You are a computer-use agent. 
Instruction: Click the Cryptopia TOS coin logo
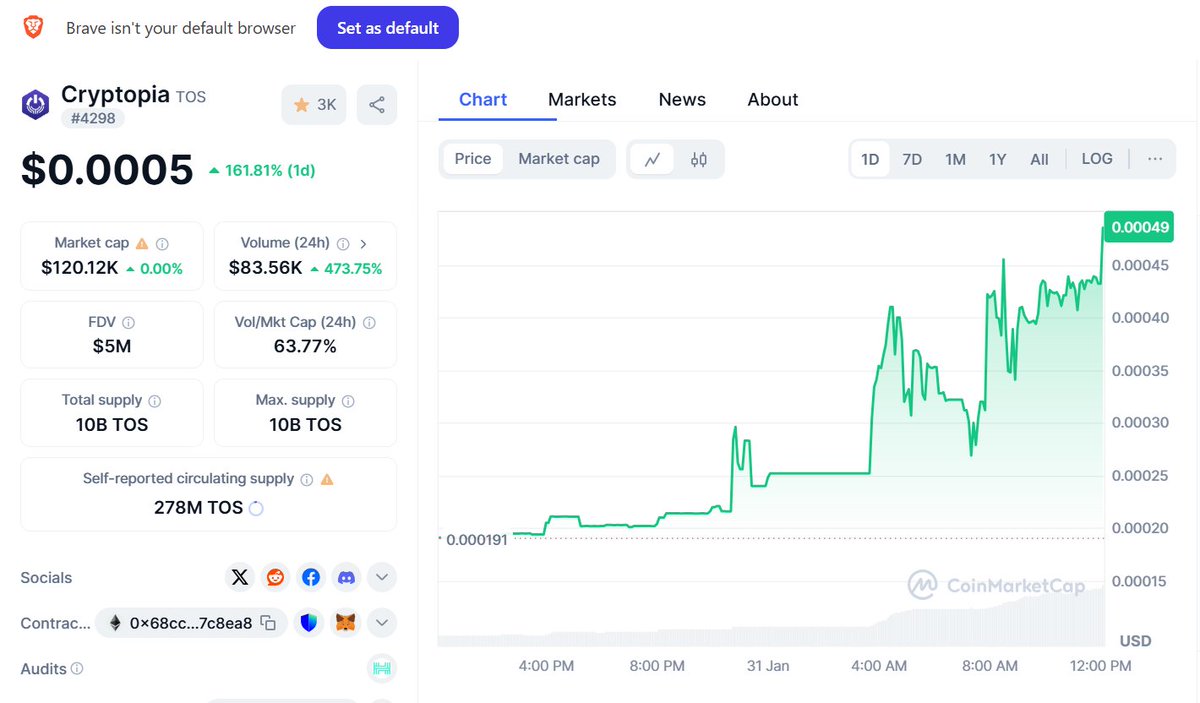click(x=36, y=104)
